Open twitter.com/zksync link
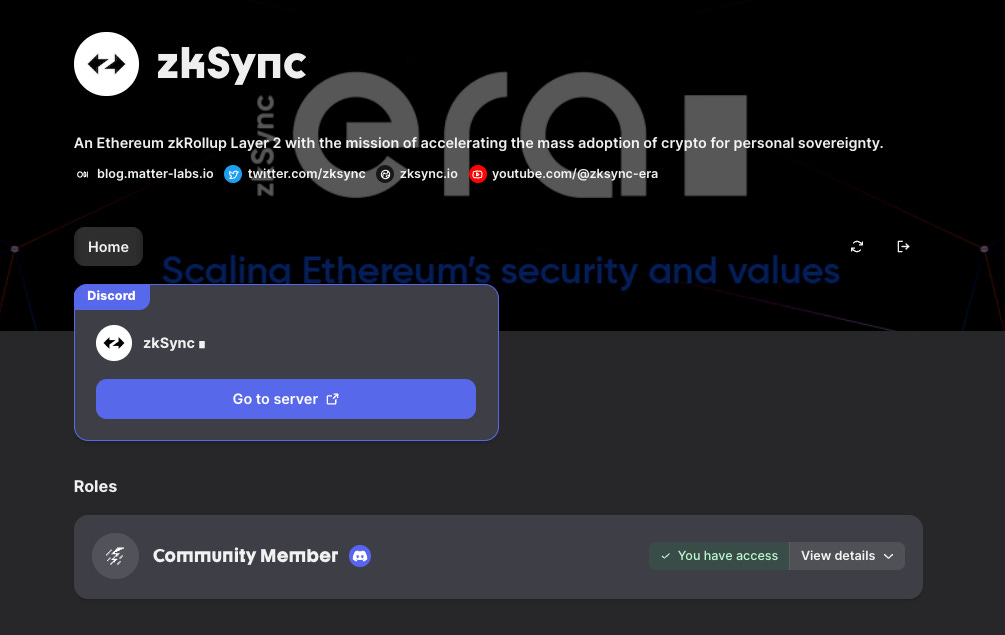Viewport: 1005px width, 635px height. click(x=306, y=174)
